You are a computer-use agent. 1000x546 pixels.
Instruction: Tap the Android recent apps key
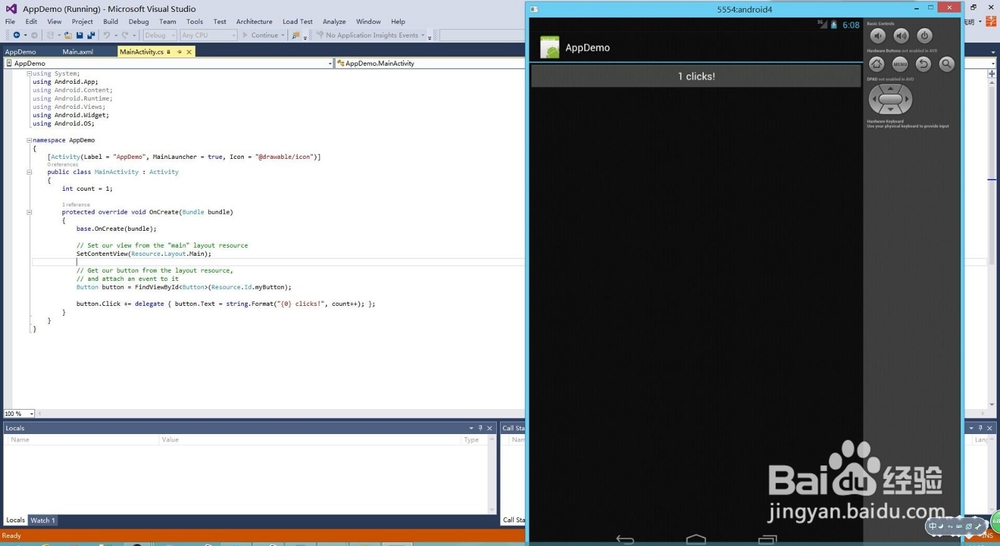click(x=767, y=540)
